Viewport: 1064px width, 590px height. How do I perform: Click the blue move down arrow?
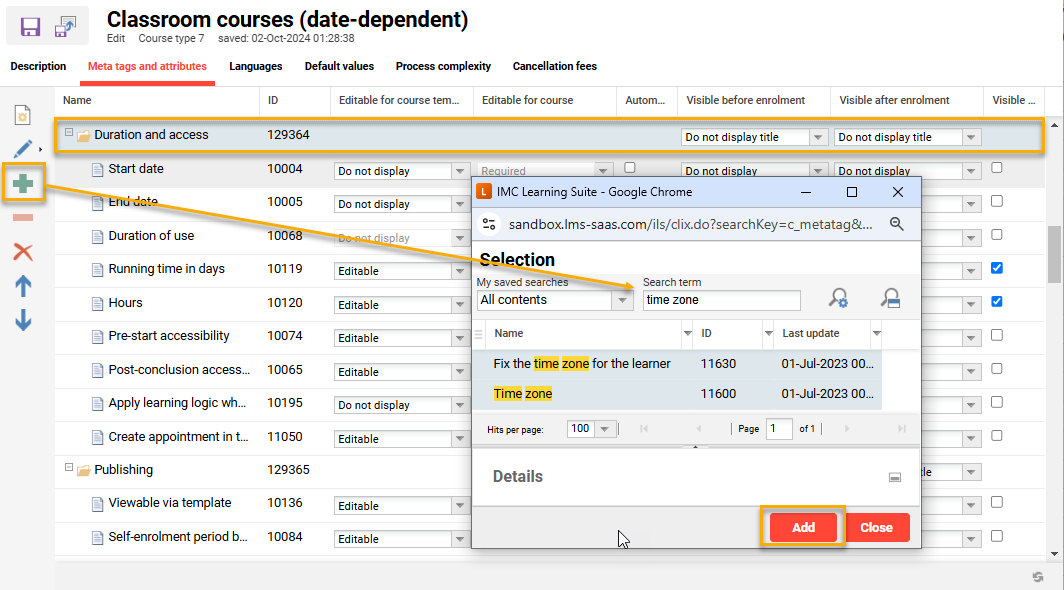click(x=23, y=320)
